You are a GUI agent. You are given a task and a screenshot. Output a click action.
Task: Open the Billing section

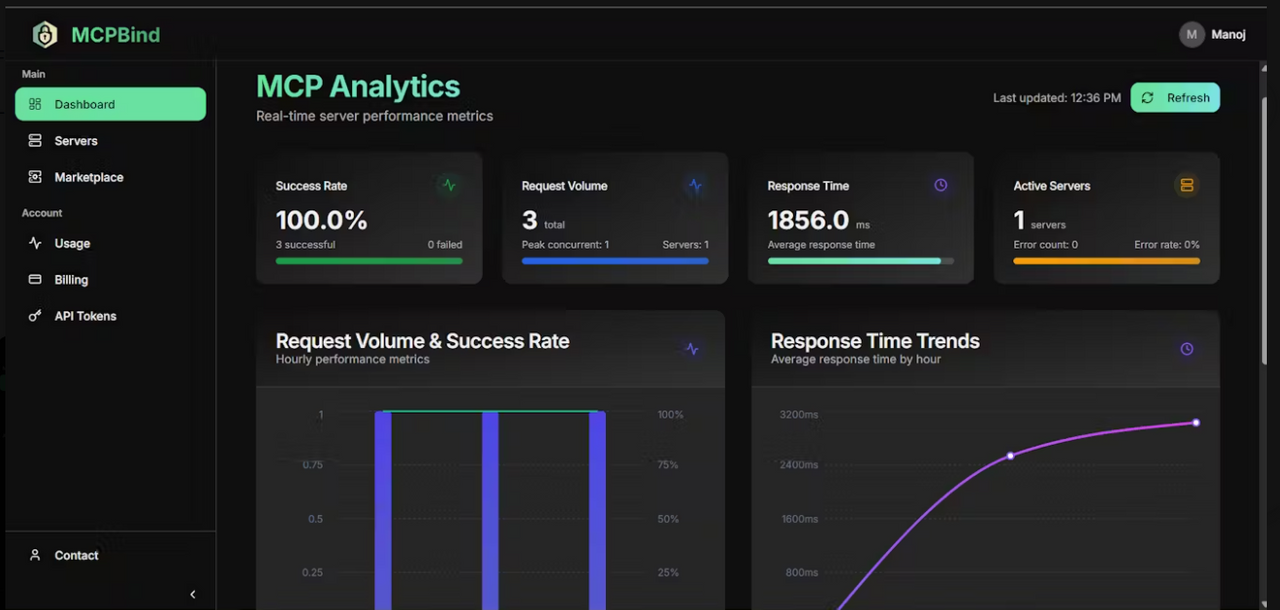pyautogui.click(x=110, y=280)
